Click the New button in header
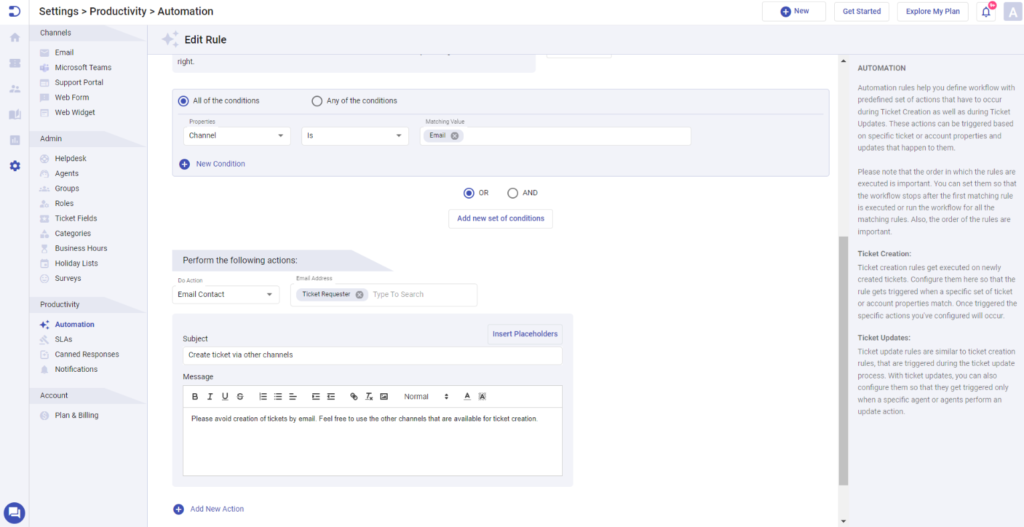The height and width of the screenshot is (527, 1024). (x=794, y=12)
